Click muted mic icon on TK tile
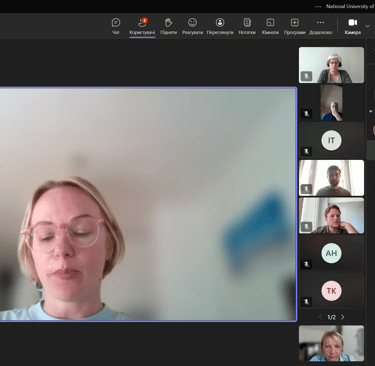This screenshot has width=375, height=366. point(306,302)
